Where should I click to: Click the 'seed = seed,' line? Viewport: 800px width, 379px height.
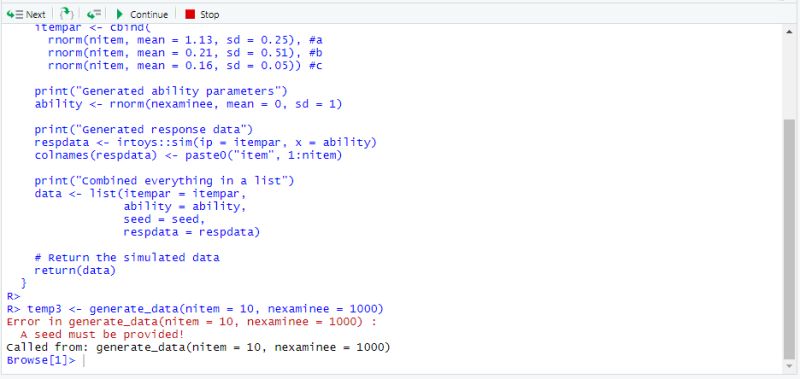click(164, 219)
